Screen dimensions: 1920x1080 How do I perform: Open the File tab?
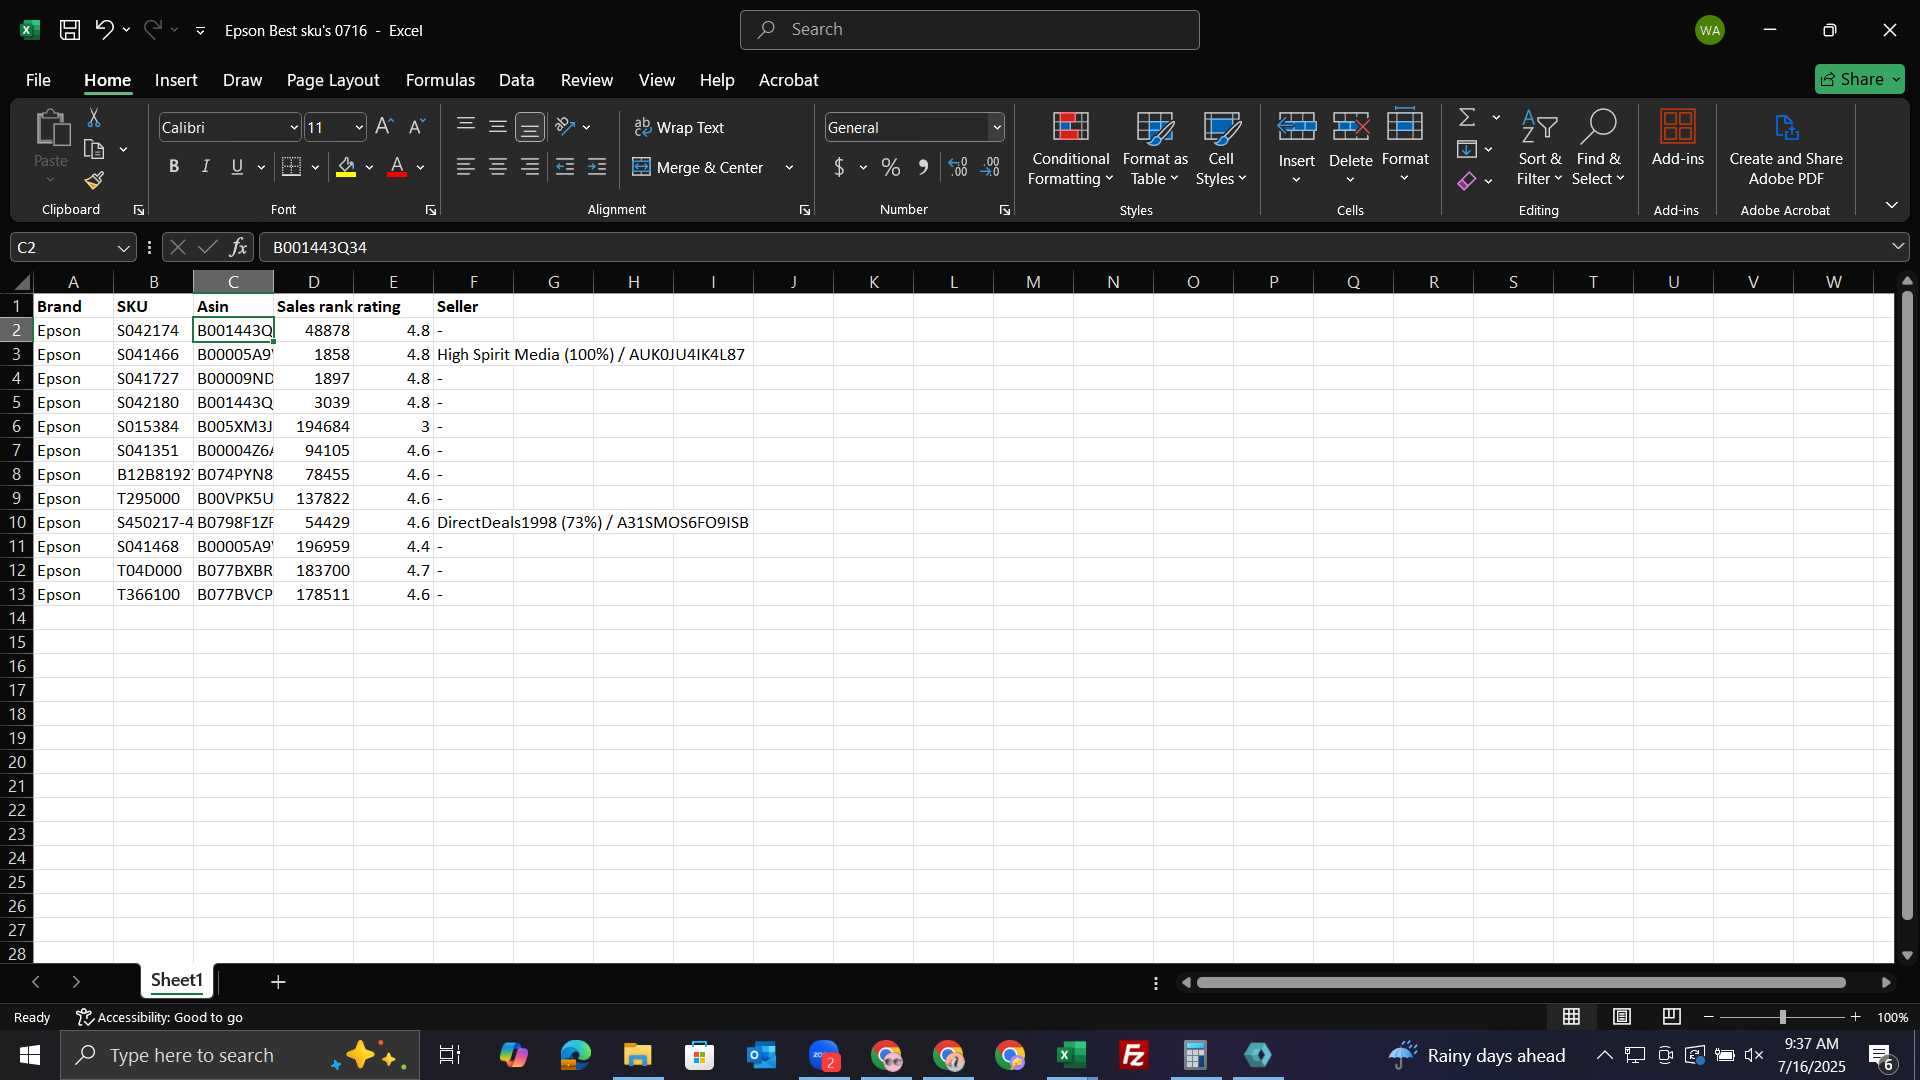click(x=38, y=80)
